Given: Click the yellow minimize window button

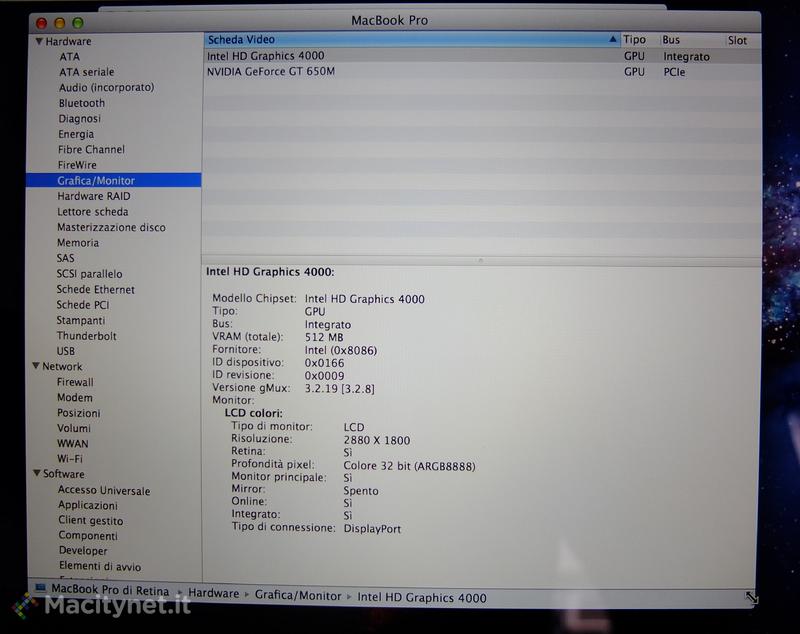Looking at the screenshot, I should pyautogui.click(x=60, y=23).
